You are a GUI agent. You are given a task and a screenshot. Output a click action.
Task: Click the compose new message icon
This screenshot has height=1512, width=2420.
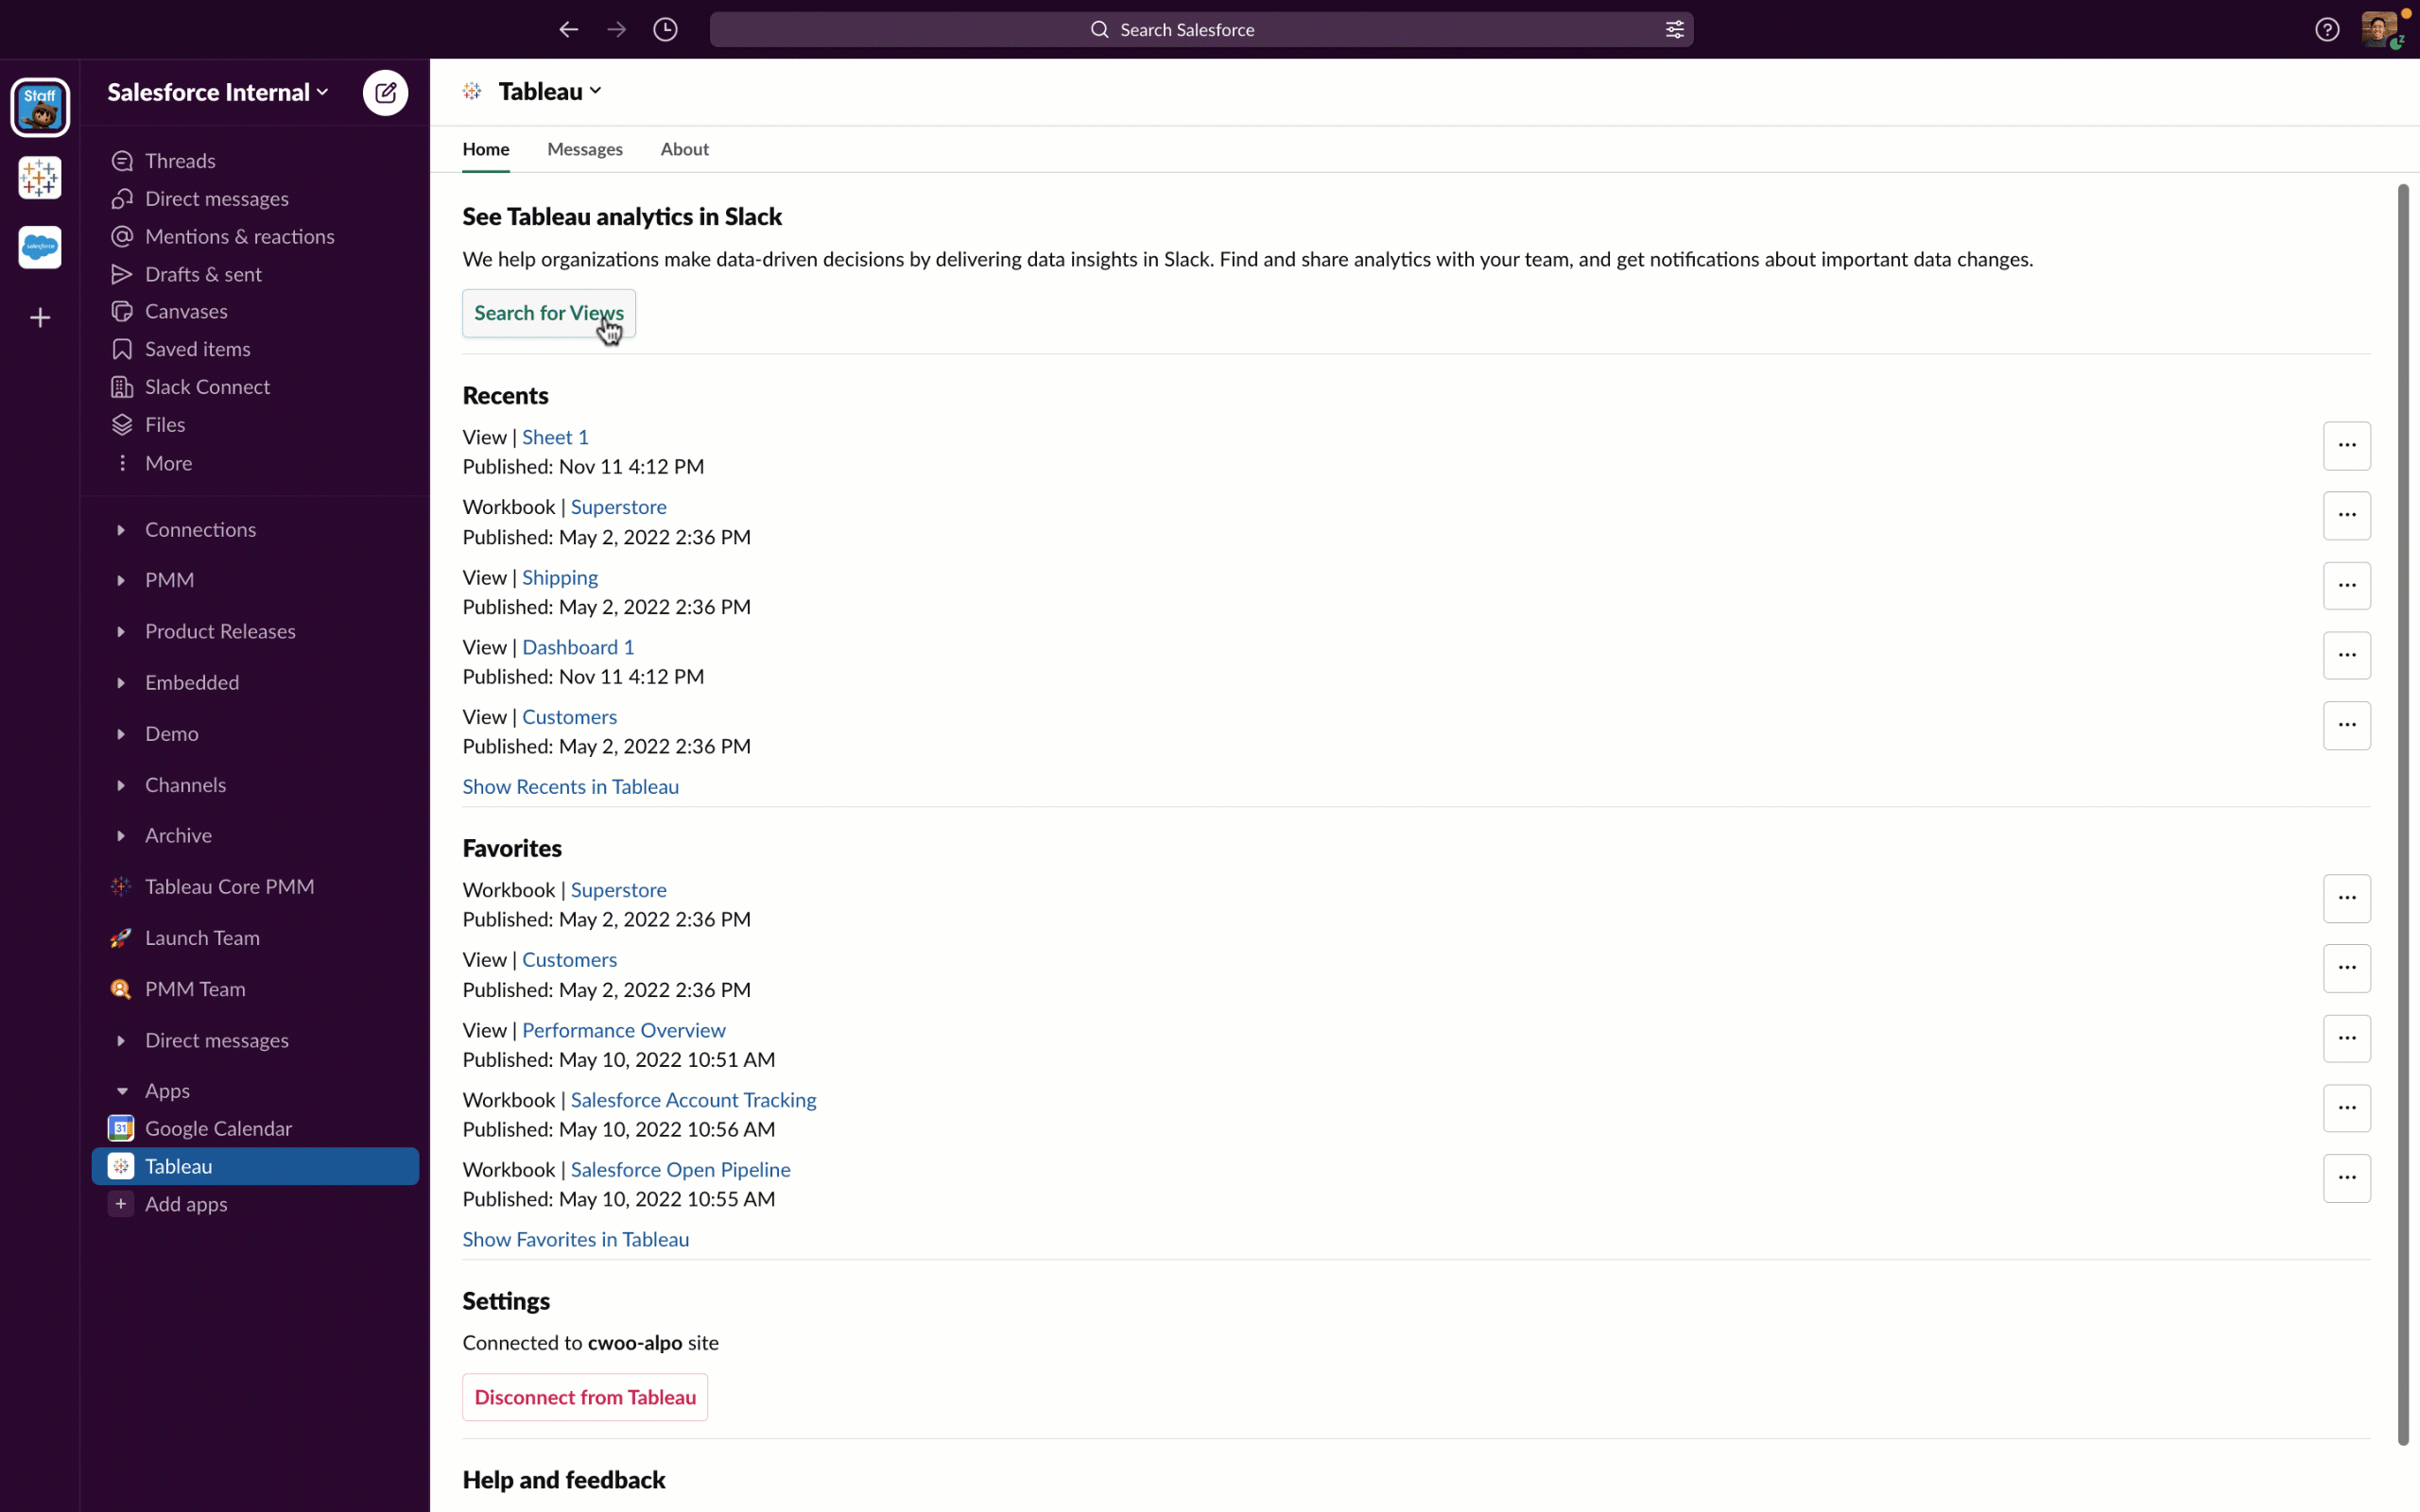point(385,93)
